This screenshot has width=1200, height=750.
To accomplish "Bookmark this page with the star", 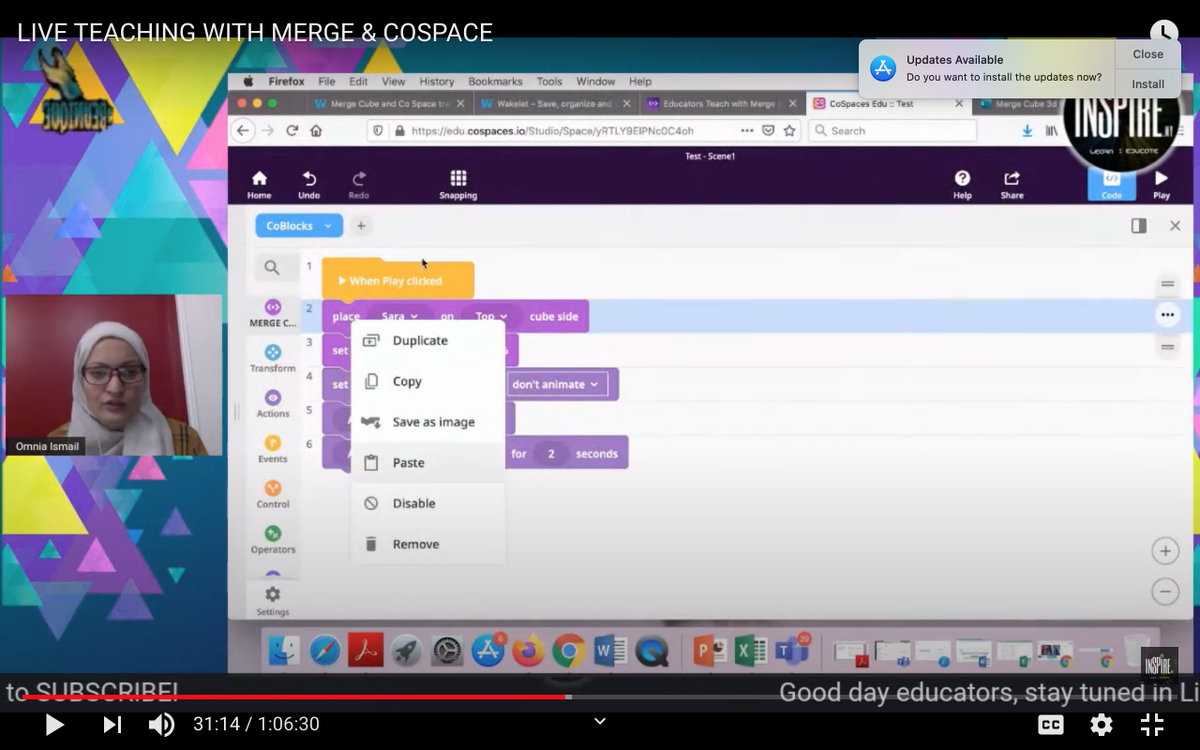I will [789, 130].
